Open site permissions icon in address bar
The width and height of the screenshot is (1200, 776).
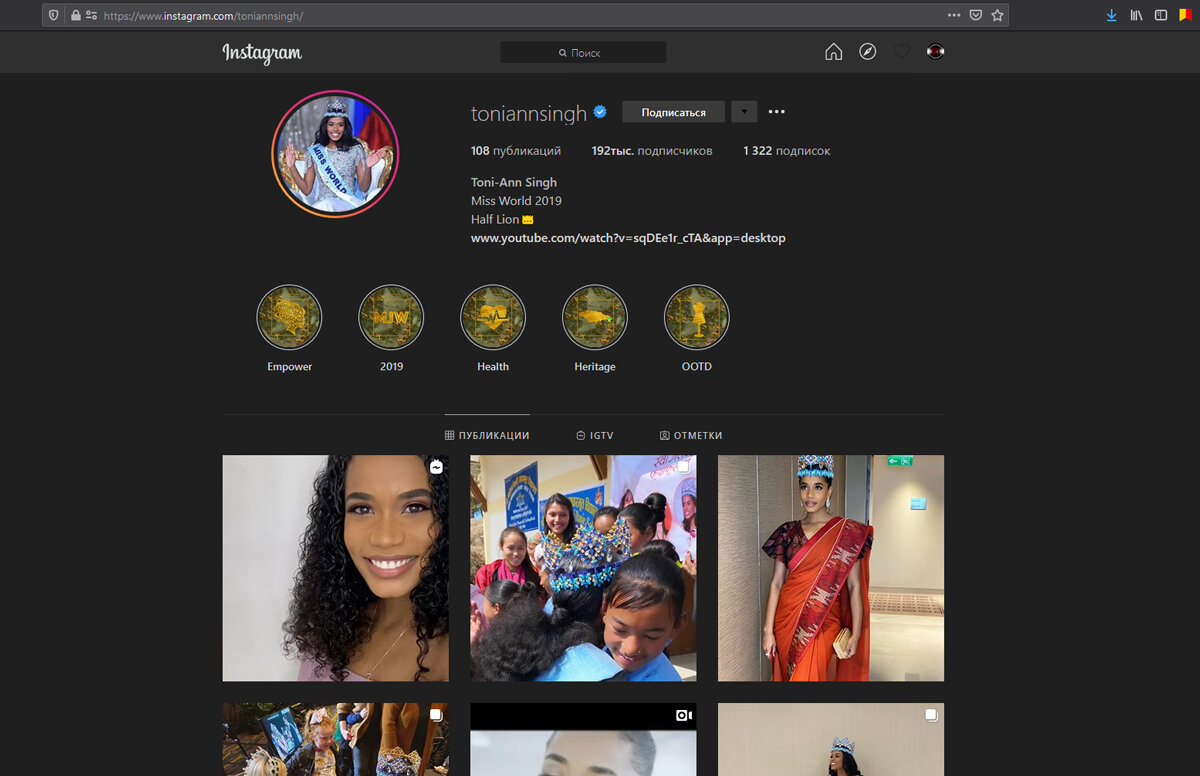[92, 15]
